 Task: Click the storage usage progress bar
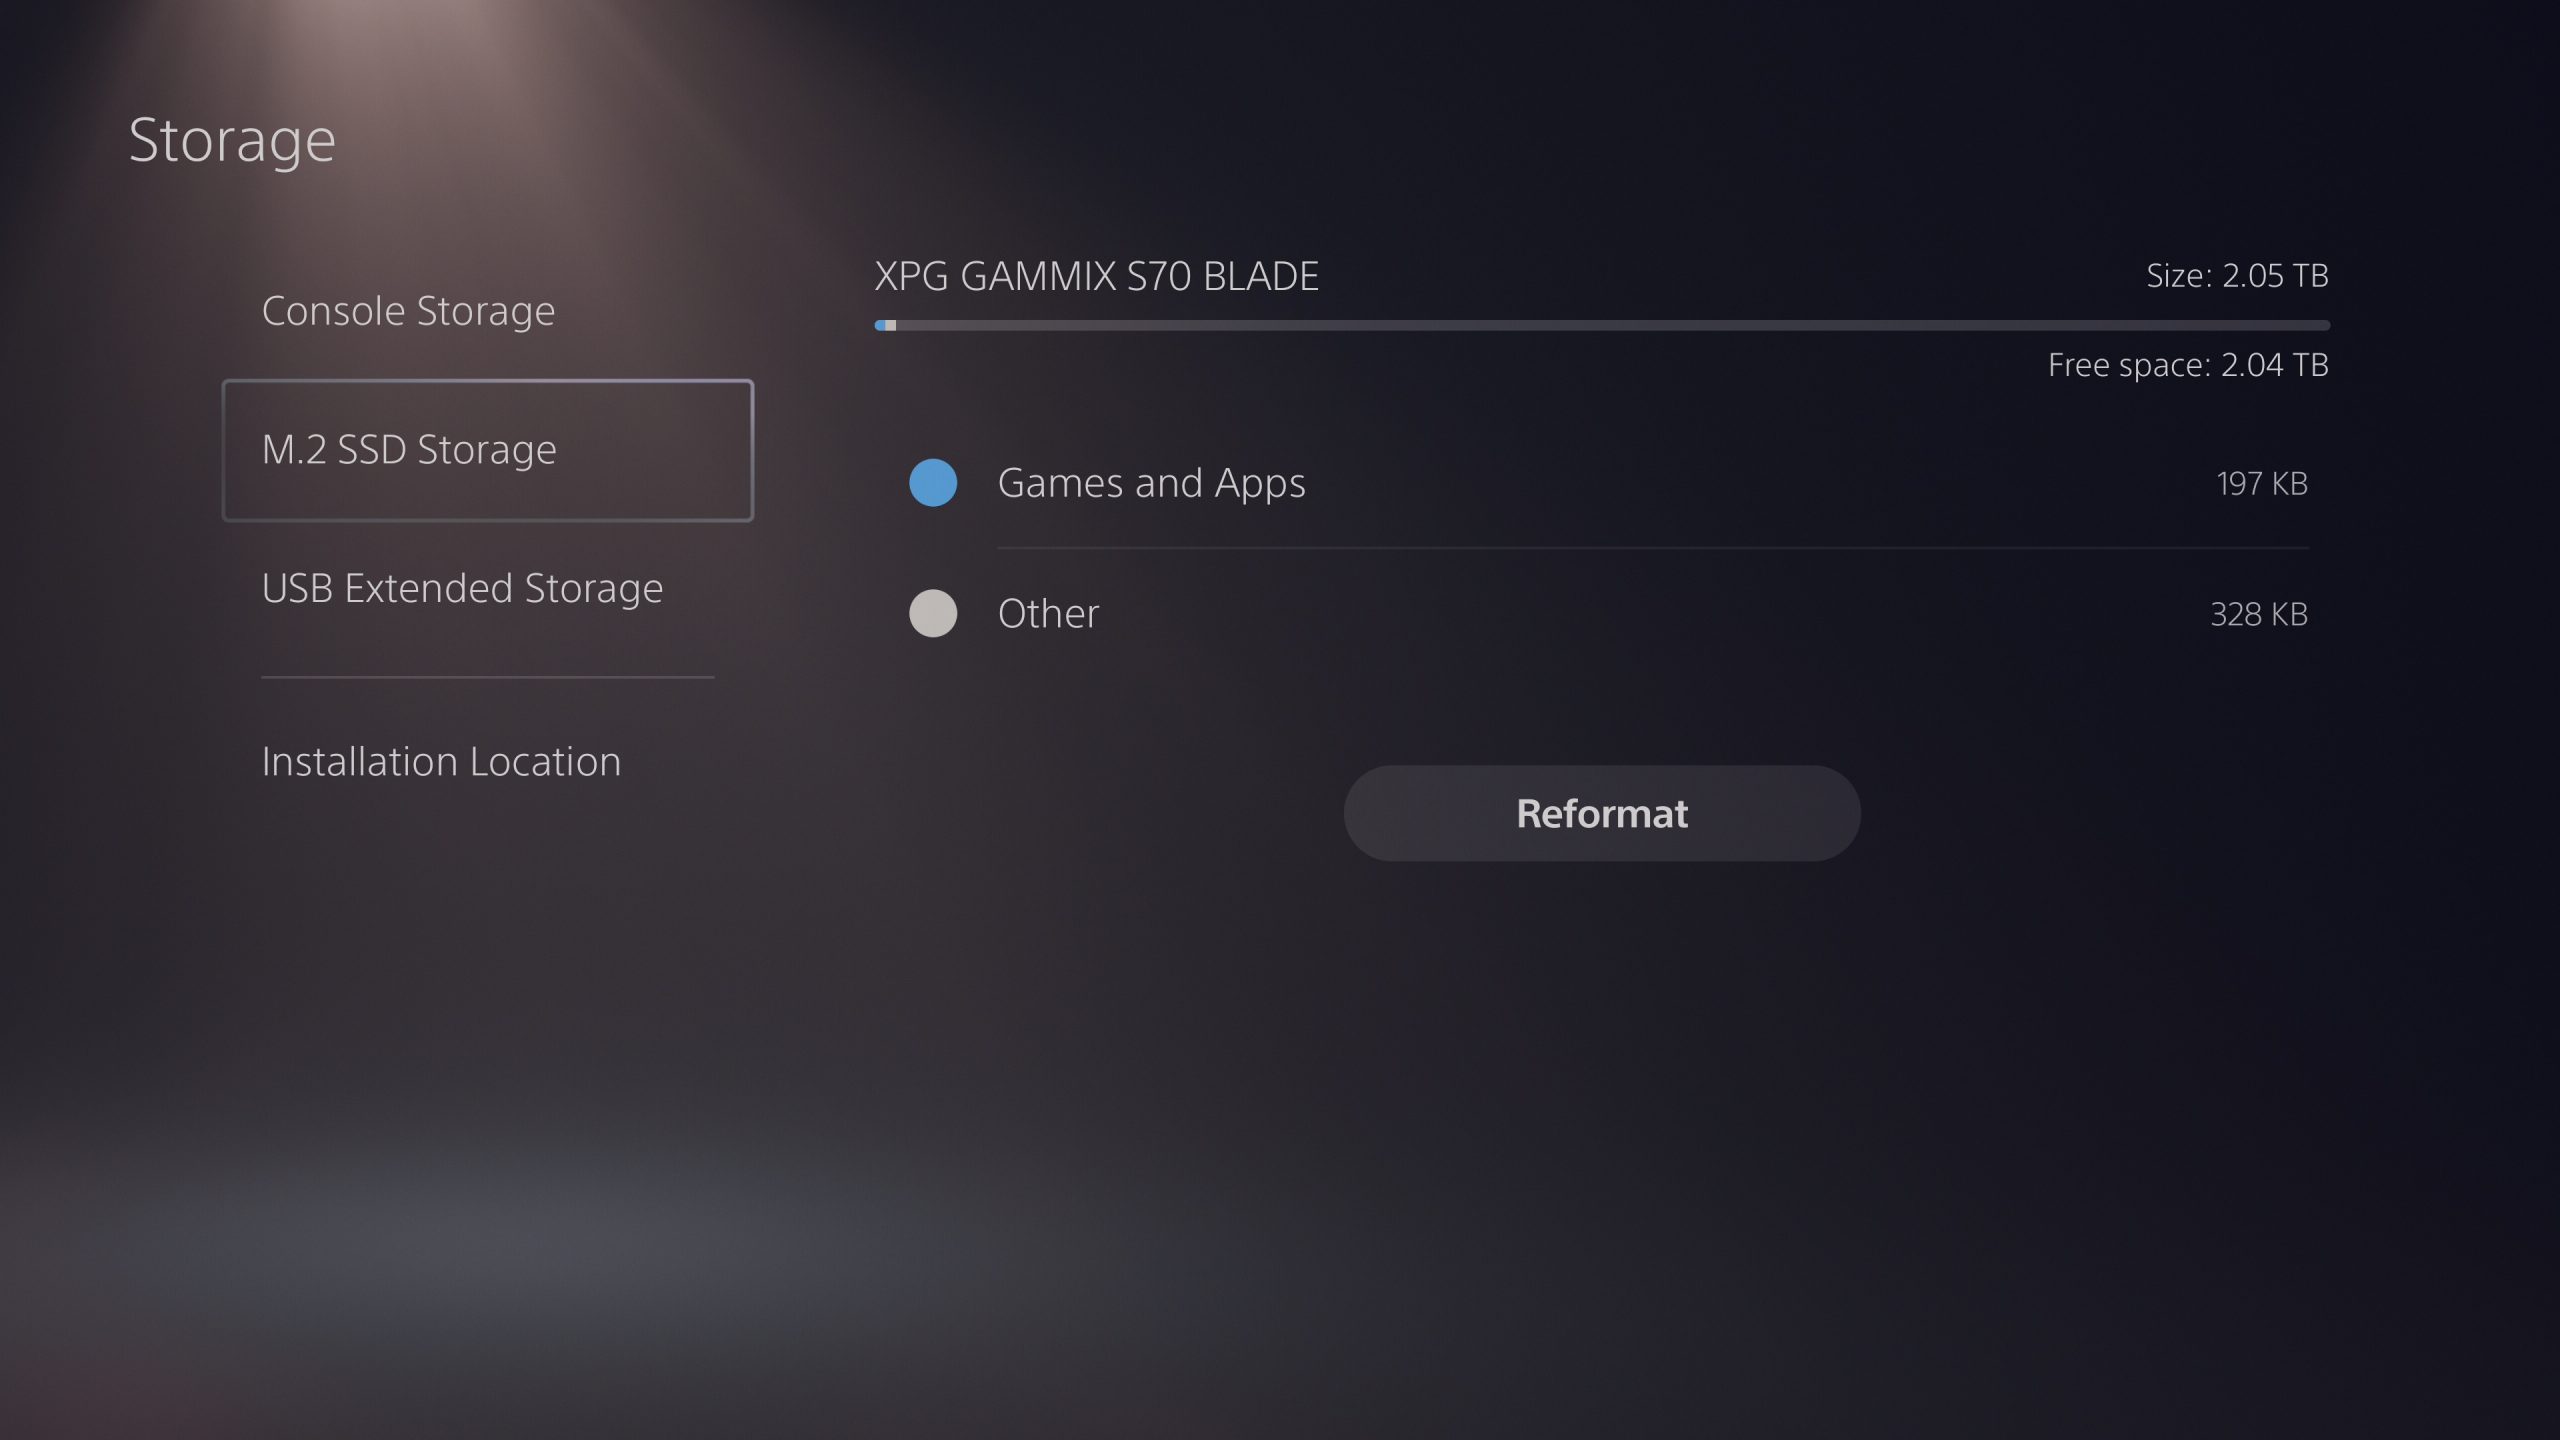tap(1602, 325)
